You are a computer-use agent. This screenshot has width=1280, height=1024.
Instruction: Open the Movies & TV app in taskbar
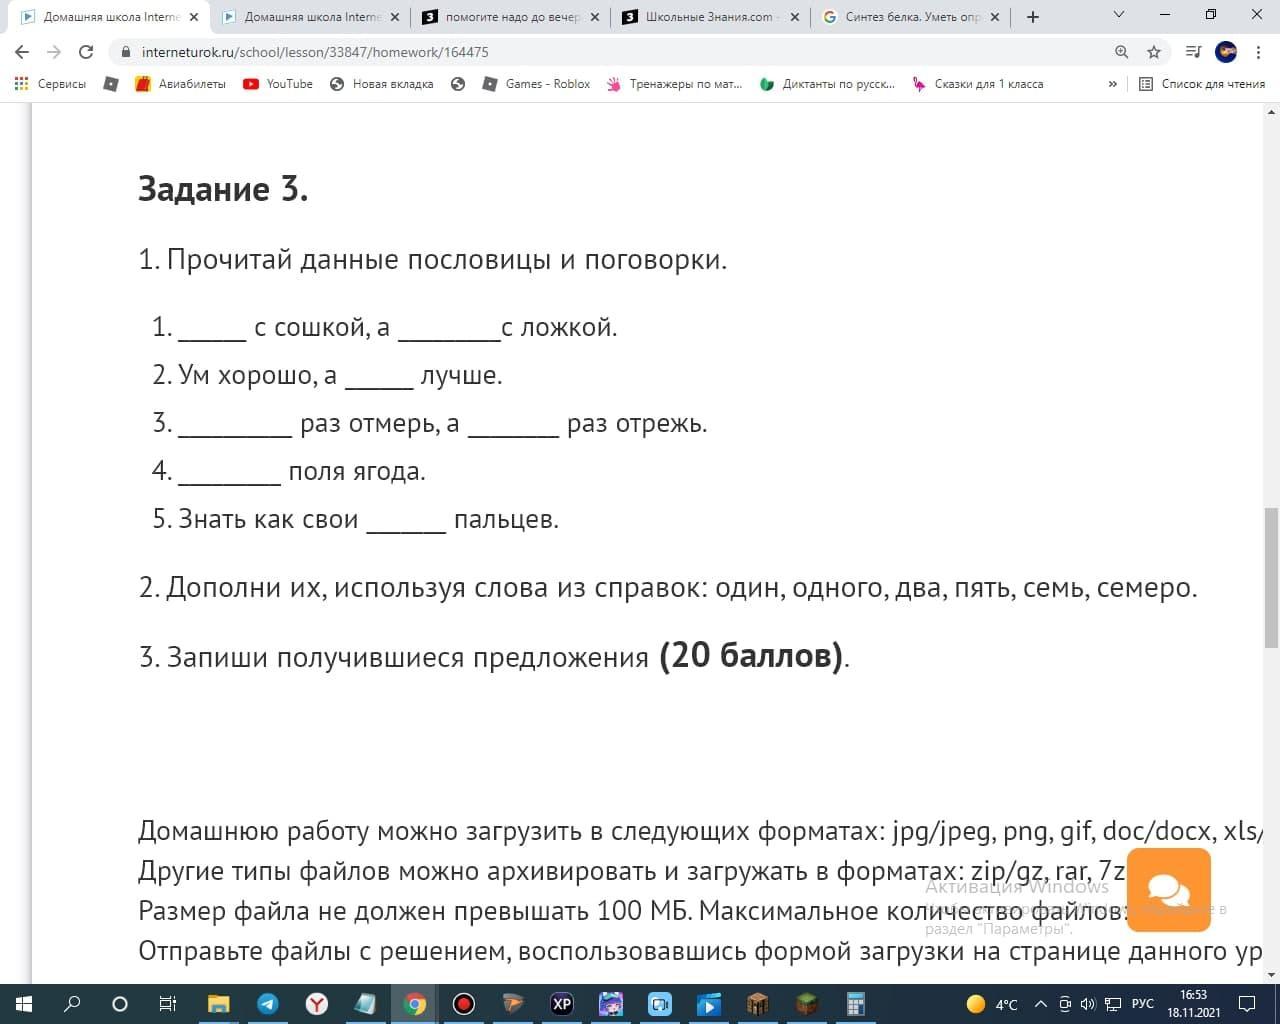coord(709,1004)
